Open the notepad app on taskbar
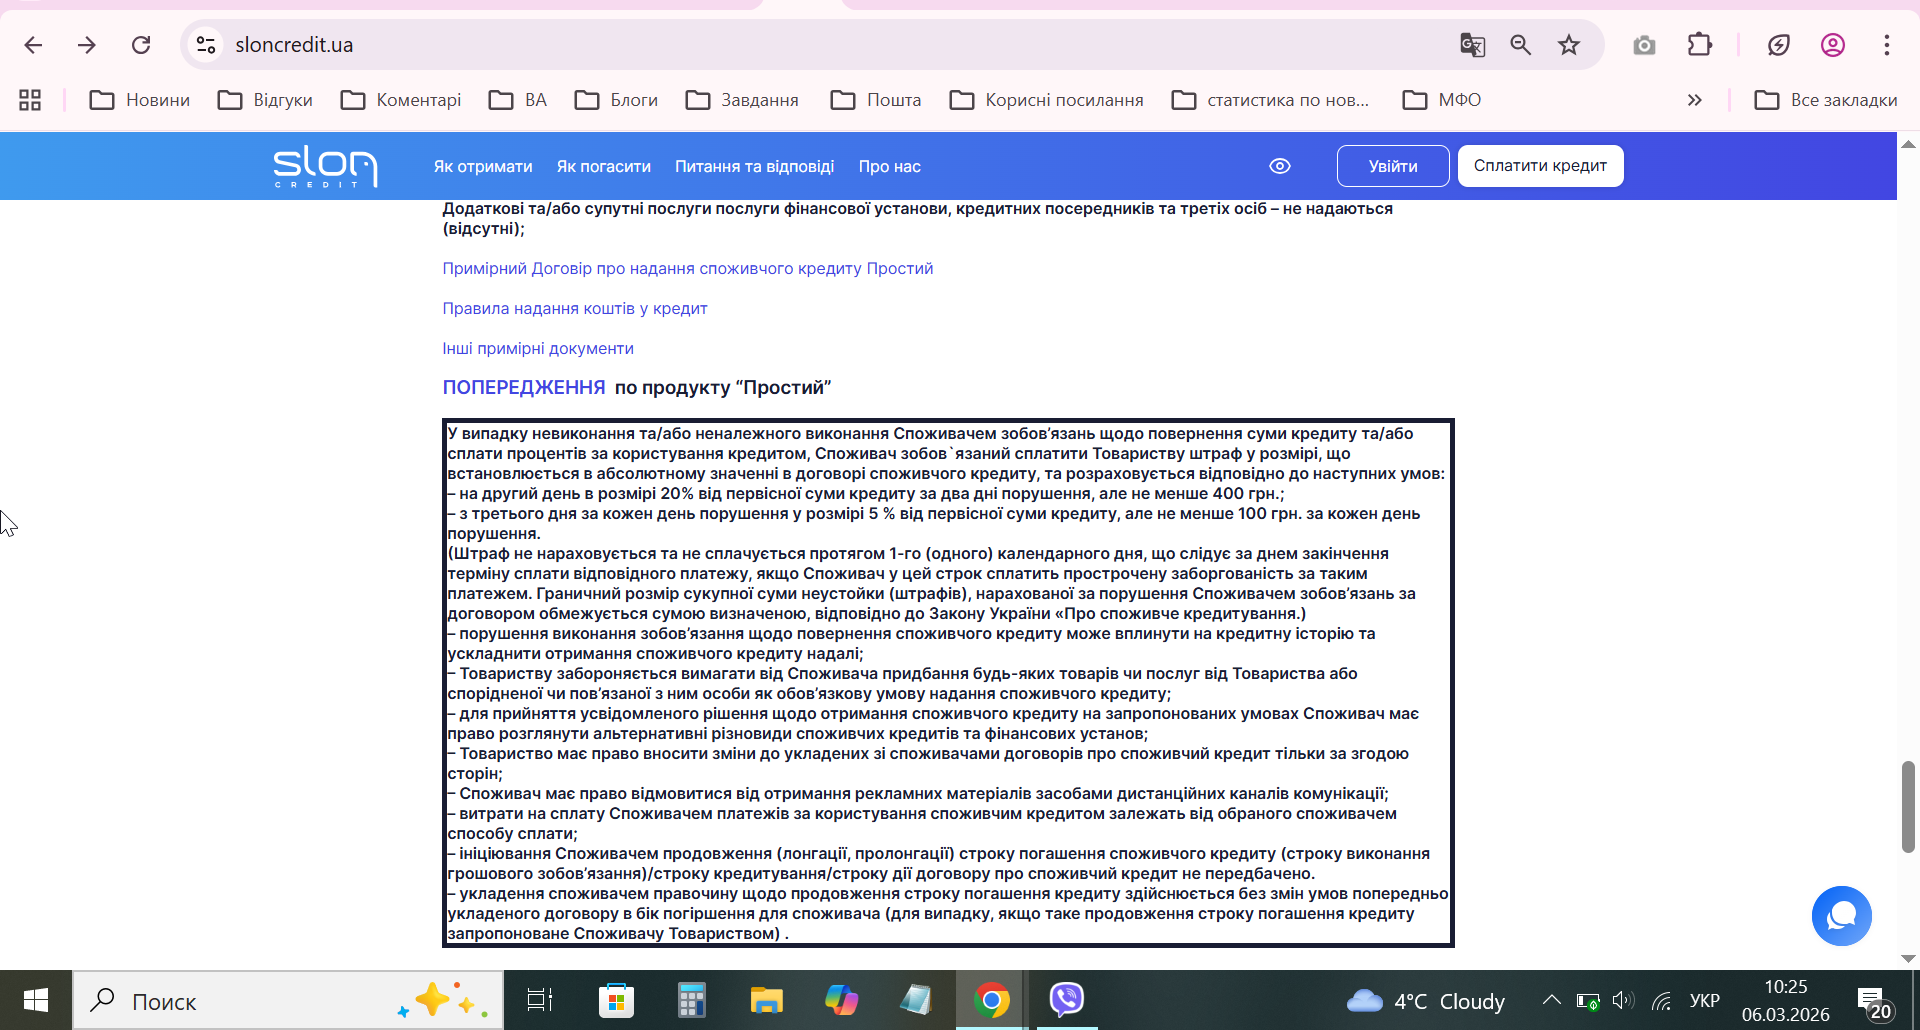Image resolution: width=1920 pixels, height=1030 pixels. [916, 1000]
